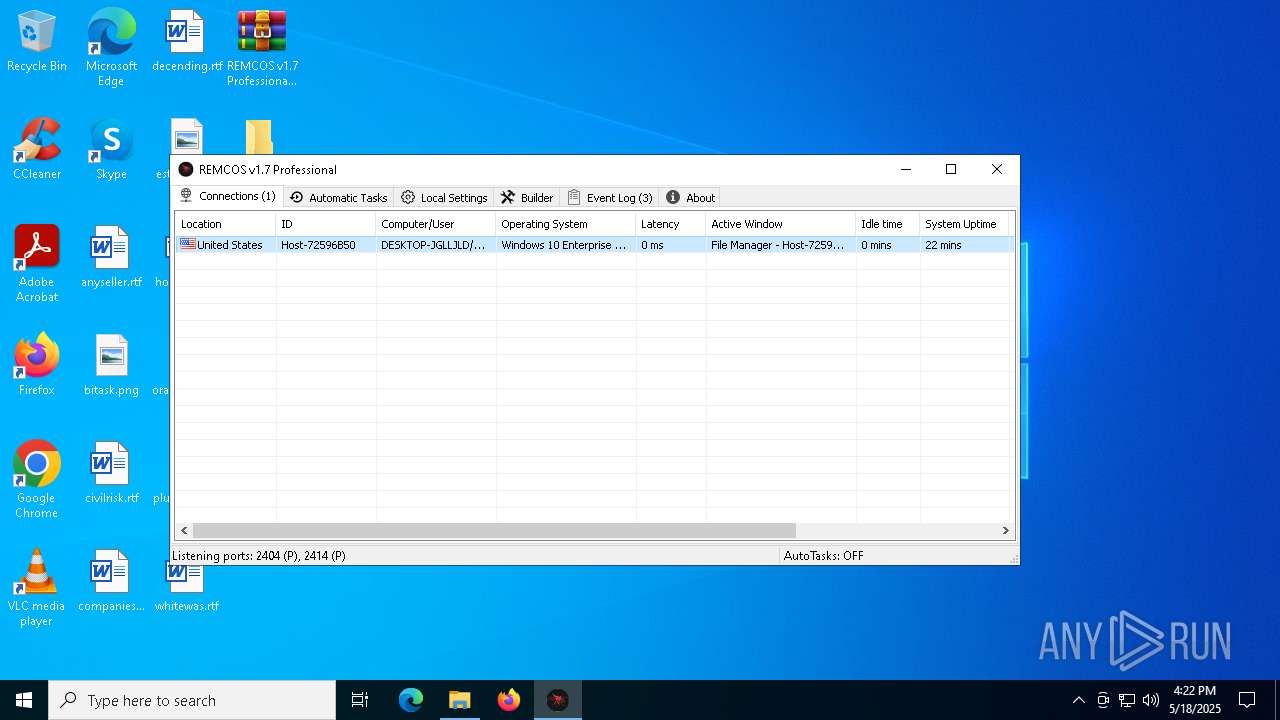This screenshot has height=720, width=1280.
Task: Click the Windows 10 Enterprise cell
Action: pos(565,245)
